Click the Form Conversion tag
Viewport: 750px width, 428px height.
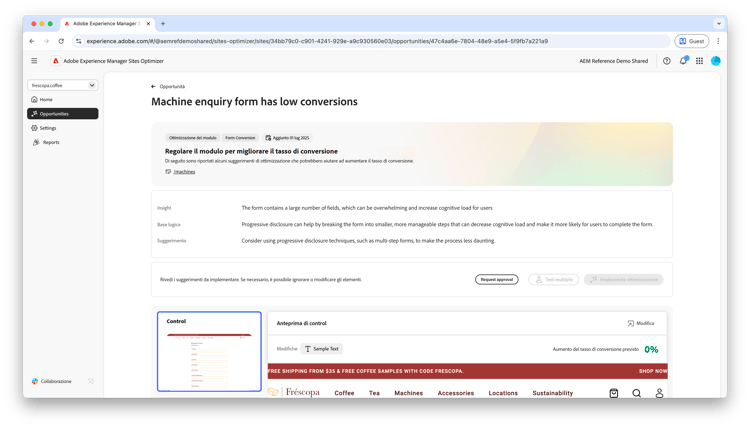(240, 138)
